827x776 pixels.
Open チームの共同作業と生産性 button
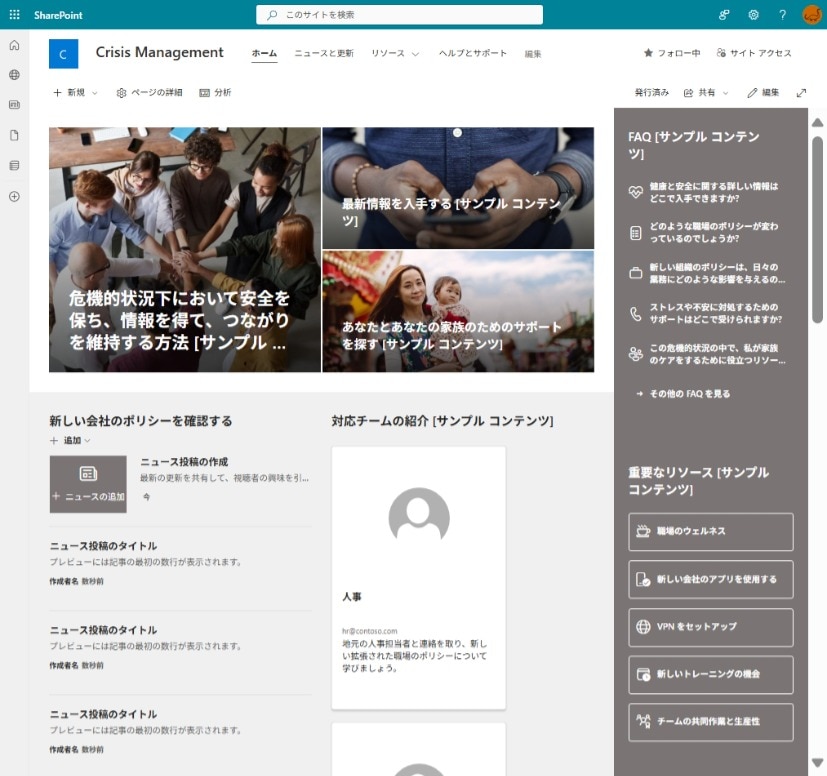tap(710, 722)
